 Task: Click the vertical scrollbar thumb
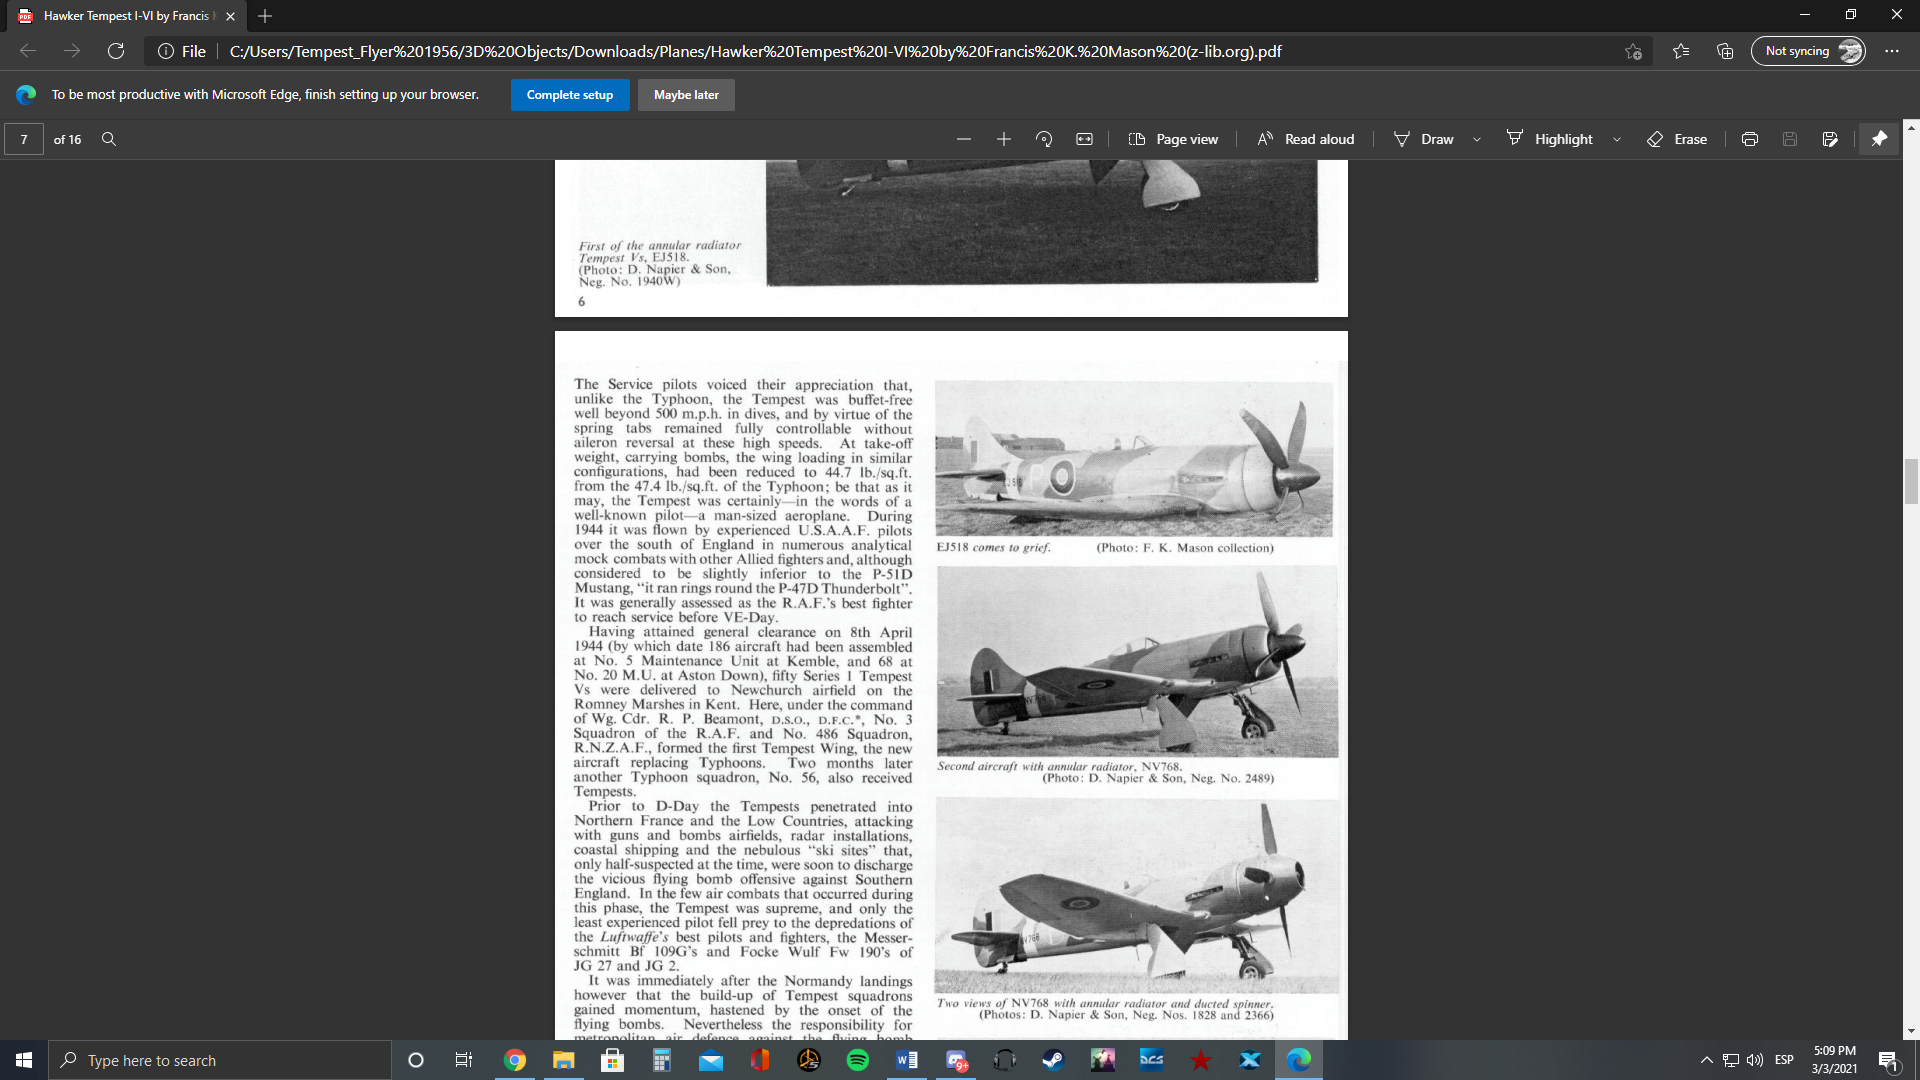(x=1911, y=482)
